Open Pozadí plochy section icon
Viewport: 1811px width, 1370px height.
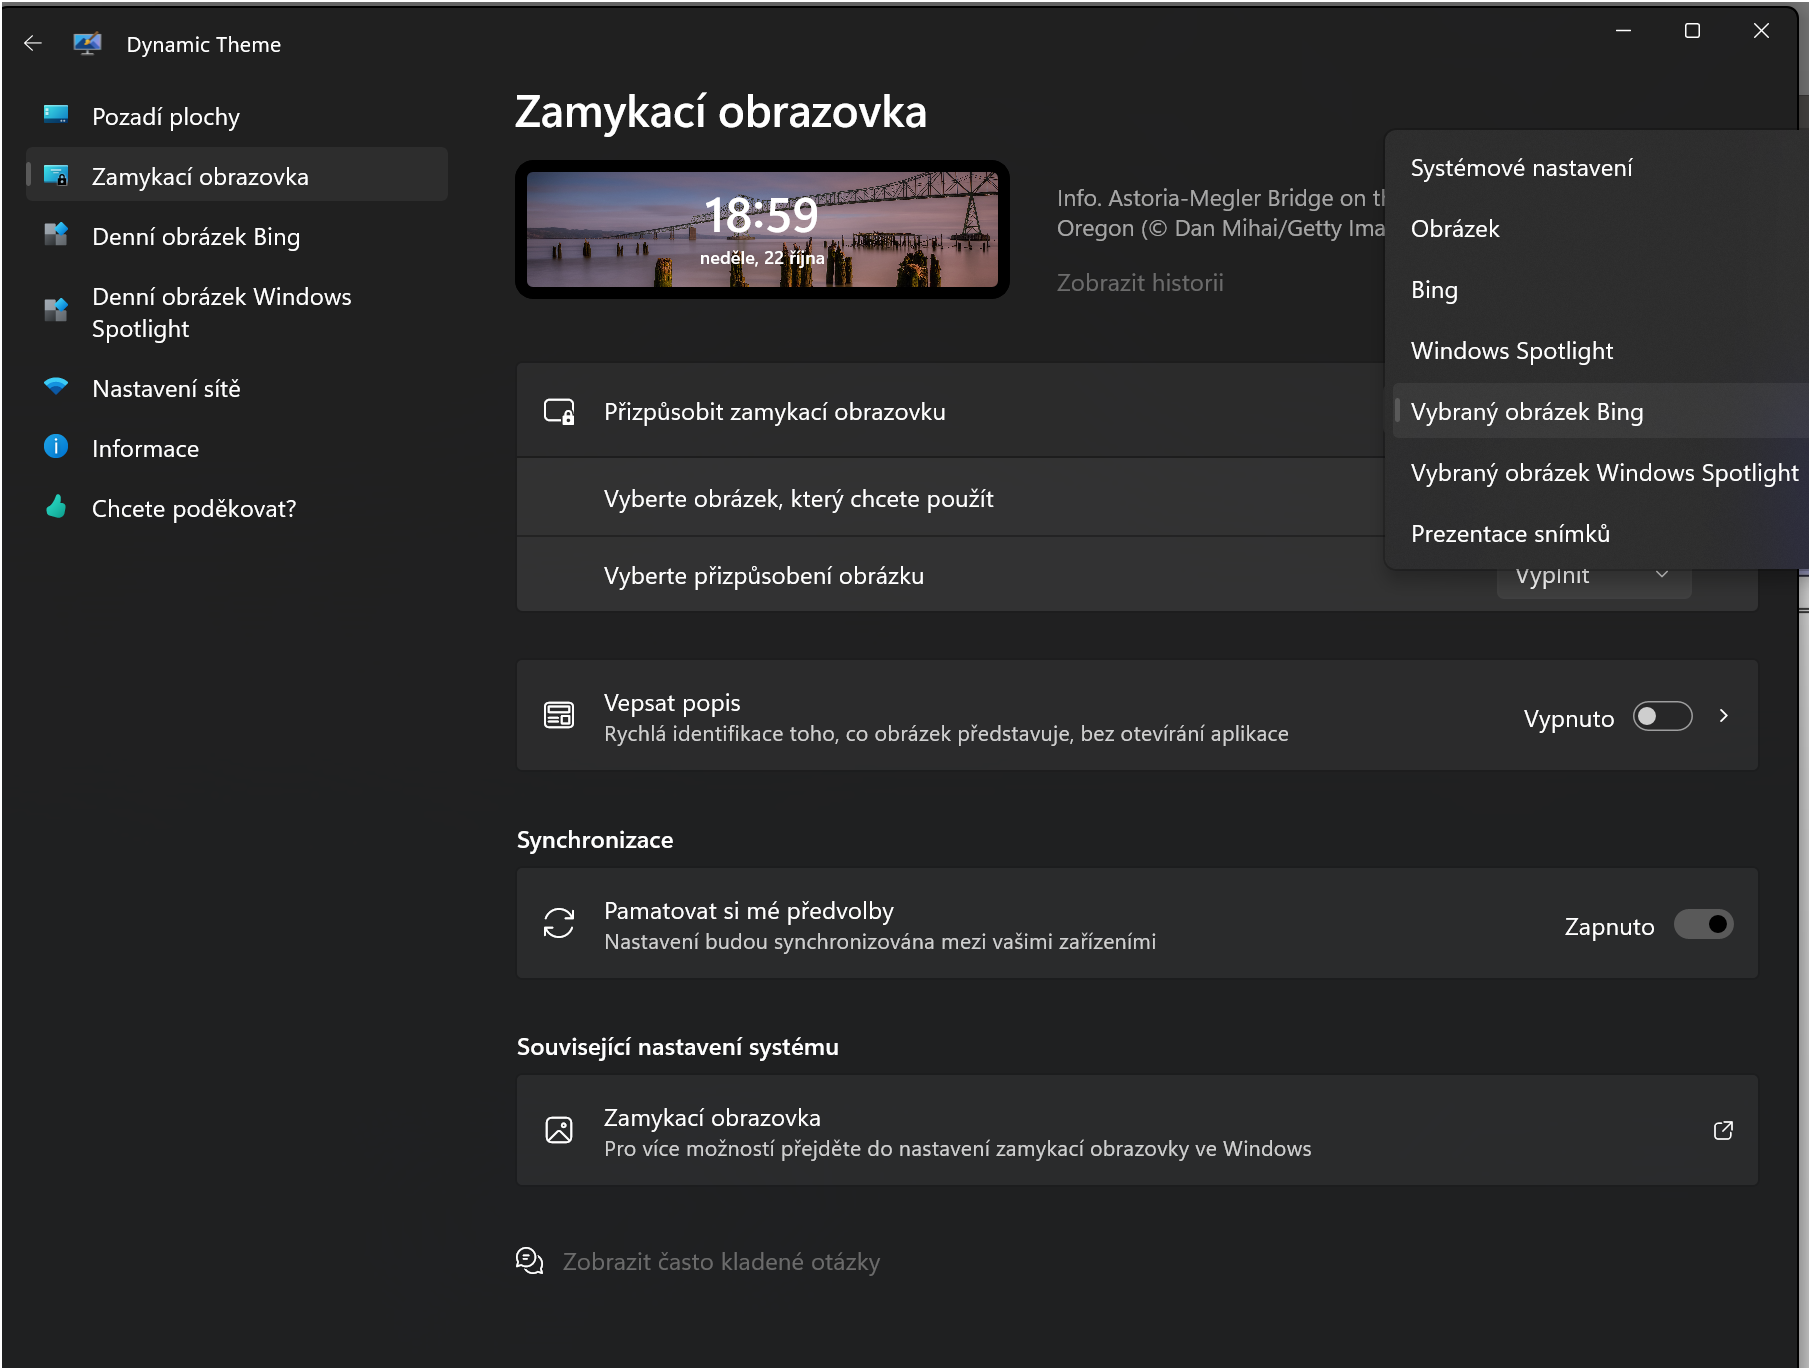[56, 115]
